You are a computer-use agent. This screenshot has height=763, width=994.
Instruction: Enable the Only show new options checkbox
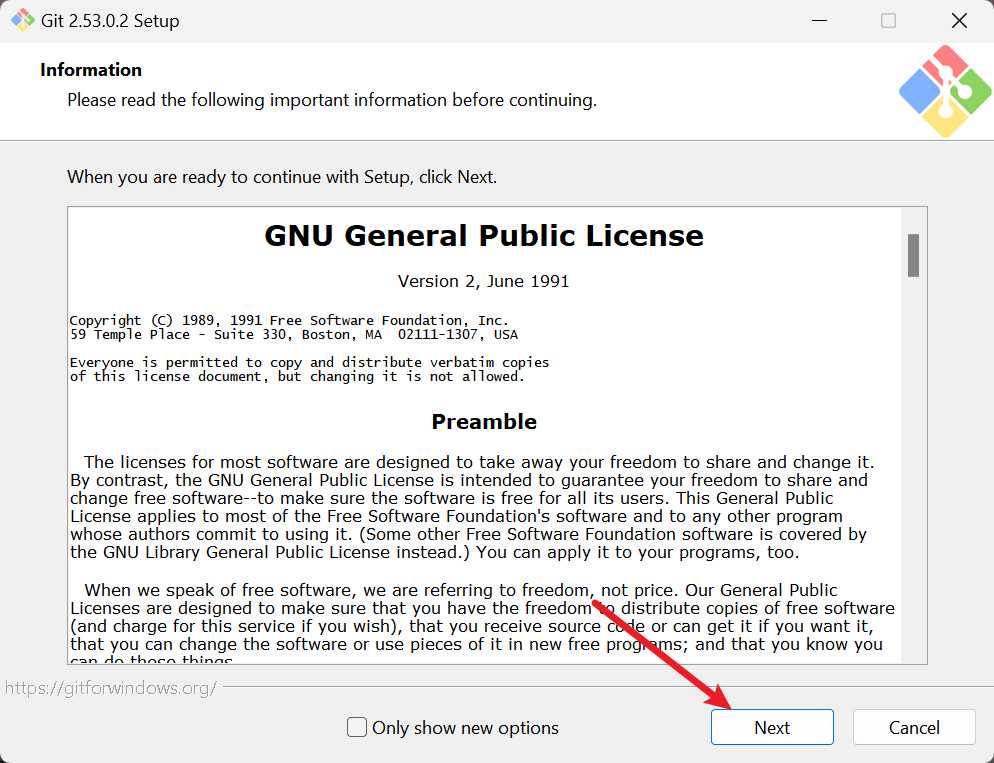coord(357,728)
